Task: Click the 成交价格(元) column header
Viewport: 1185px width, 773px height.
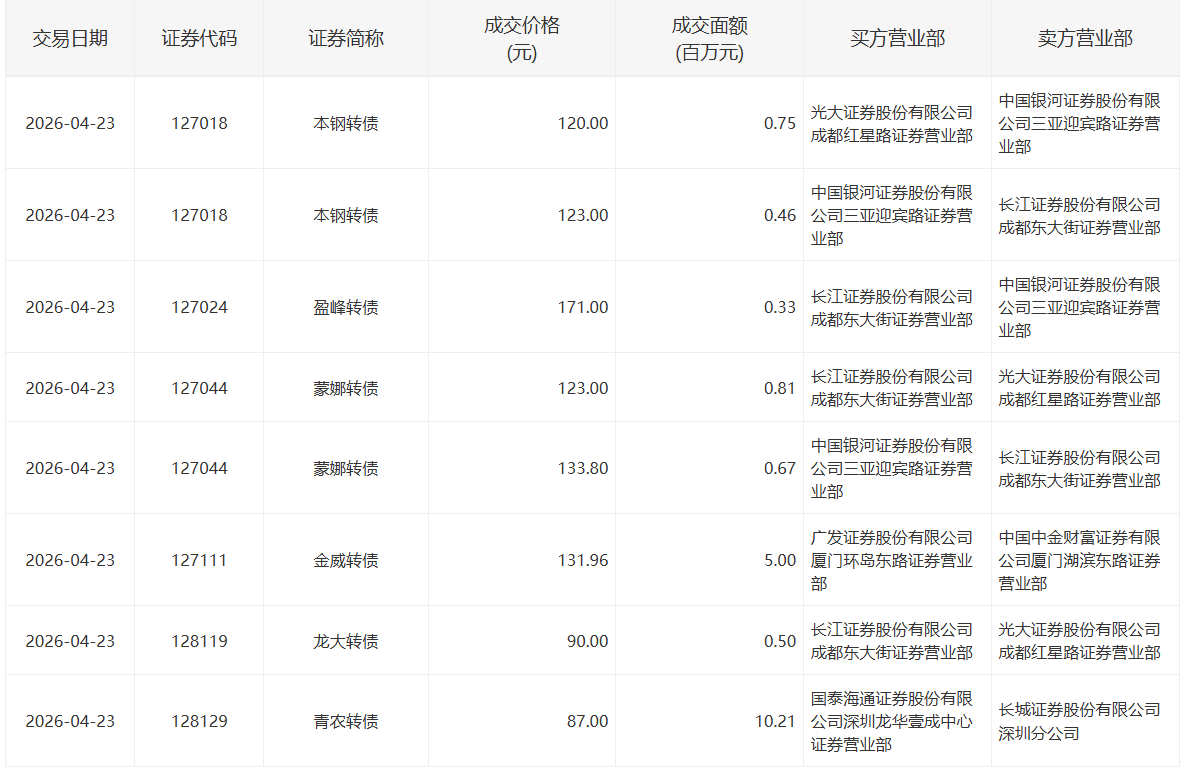Action: [x=522, y=39]
